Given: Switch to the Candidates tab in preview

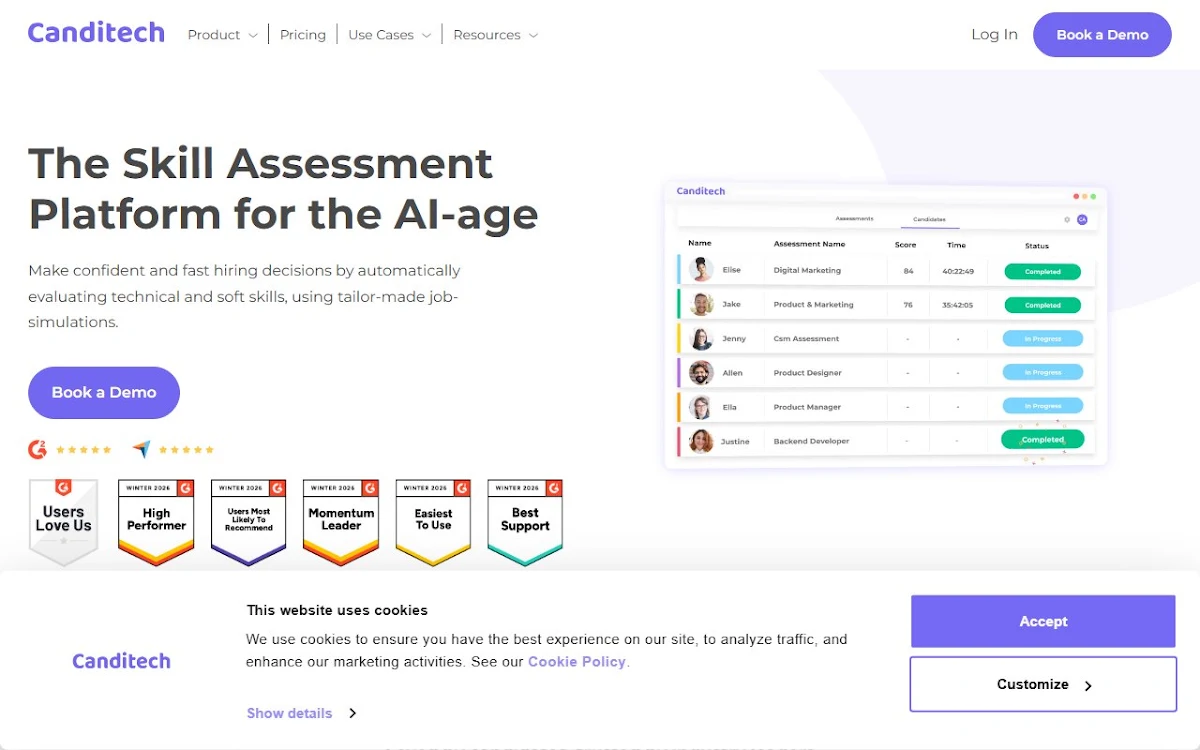Looking at the screenshot, I should pos(929,220).
